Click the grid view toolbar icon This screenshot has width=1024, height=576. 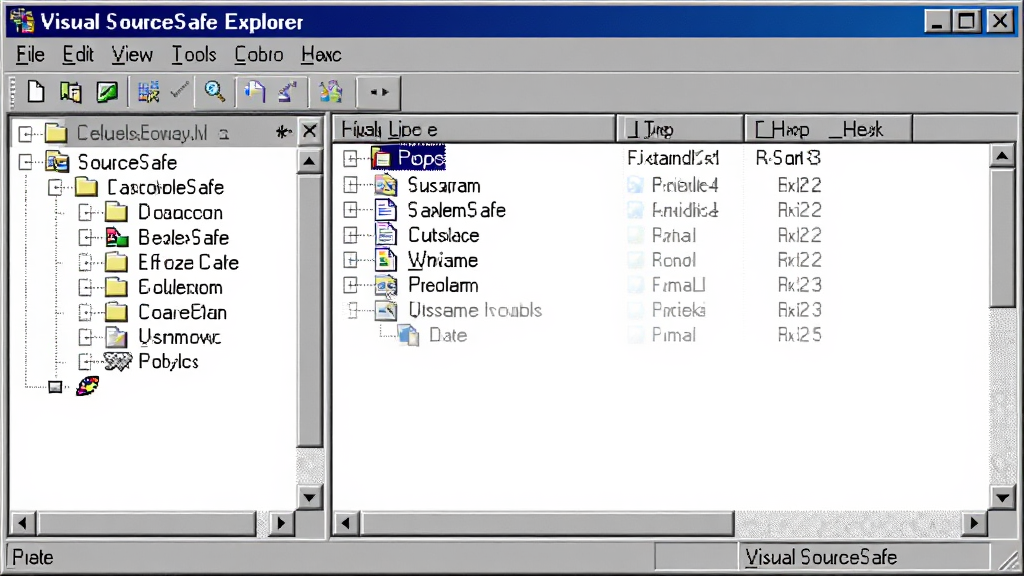[148, 92]
